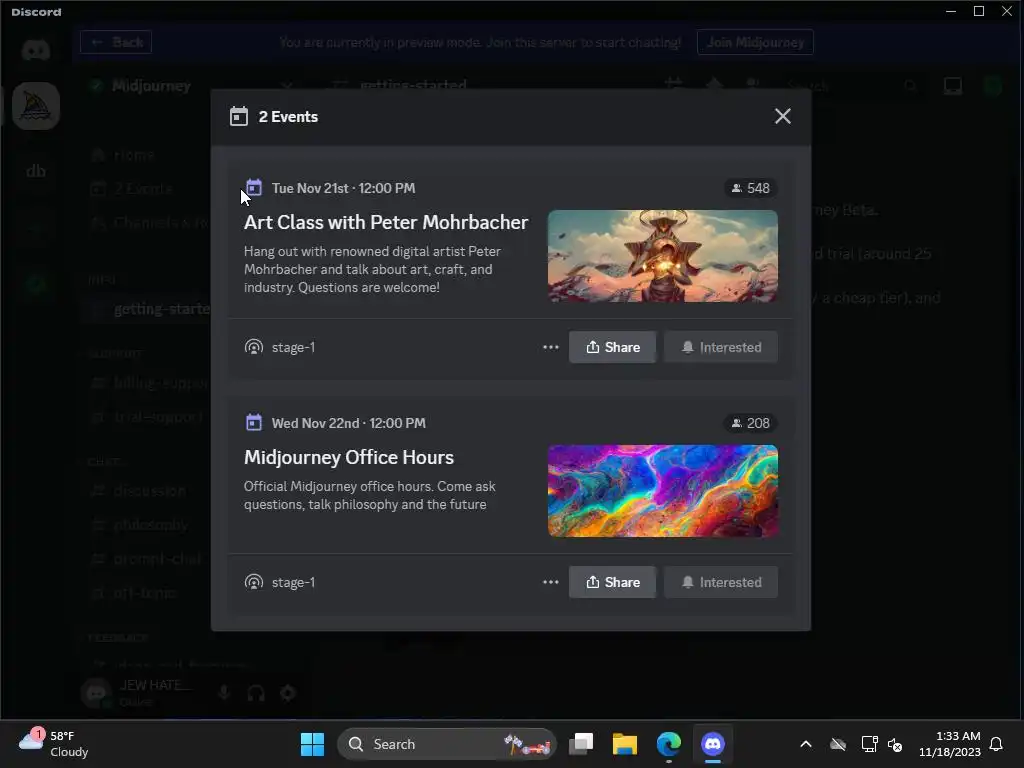Viewport: 1024px width, 768px height.
Task: Mark Interested for Midjourney Office Hours
Action: click(721, 582)
